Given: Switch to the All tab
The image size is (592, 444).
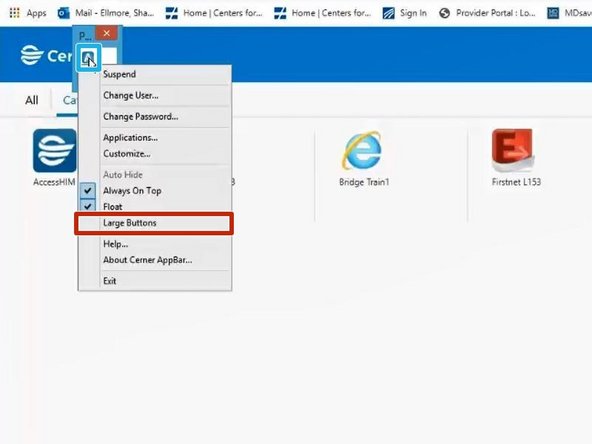Looking at the screenshot, I should point(32,100).
